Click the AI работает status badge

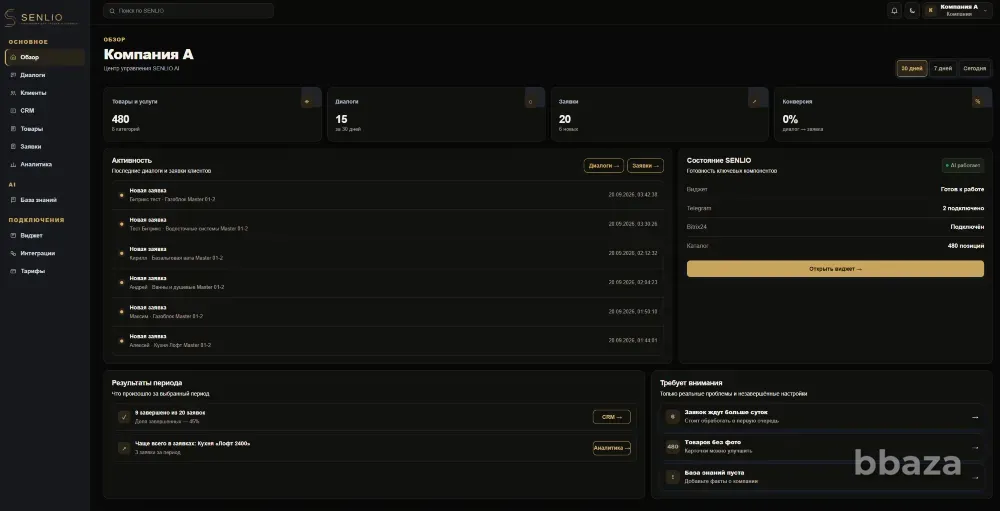click(963, 166)
